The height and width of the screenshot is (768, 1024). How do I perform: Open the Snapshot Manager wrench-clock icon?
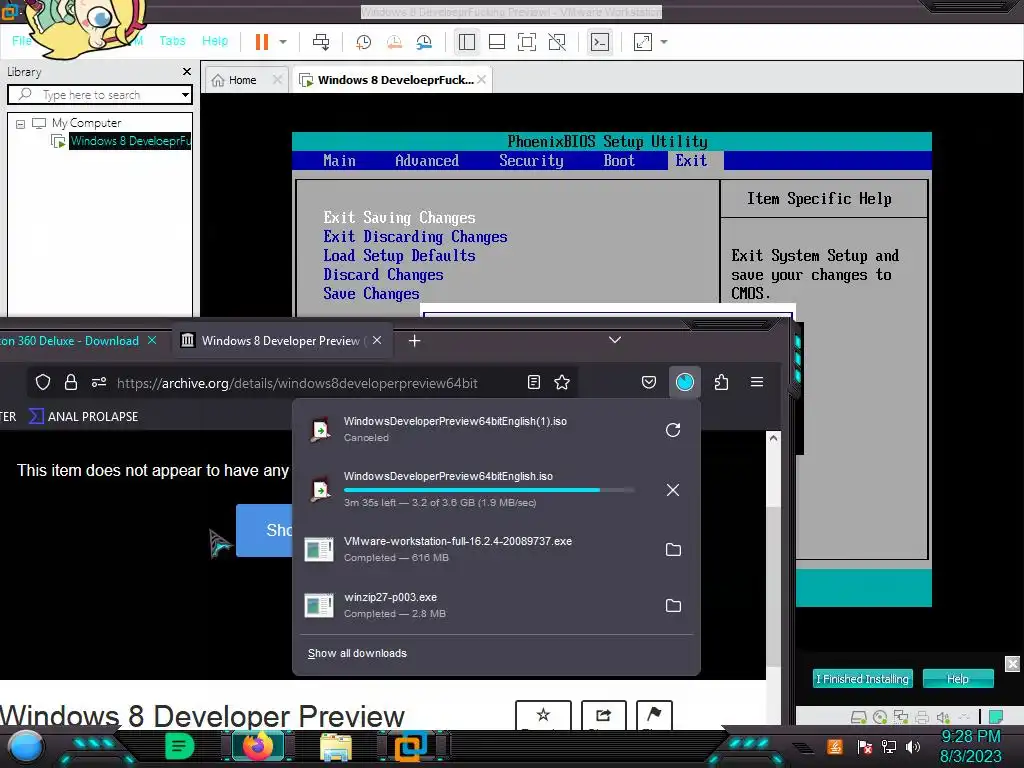[x=424, y=42]
